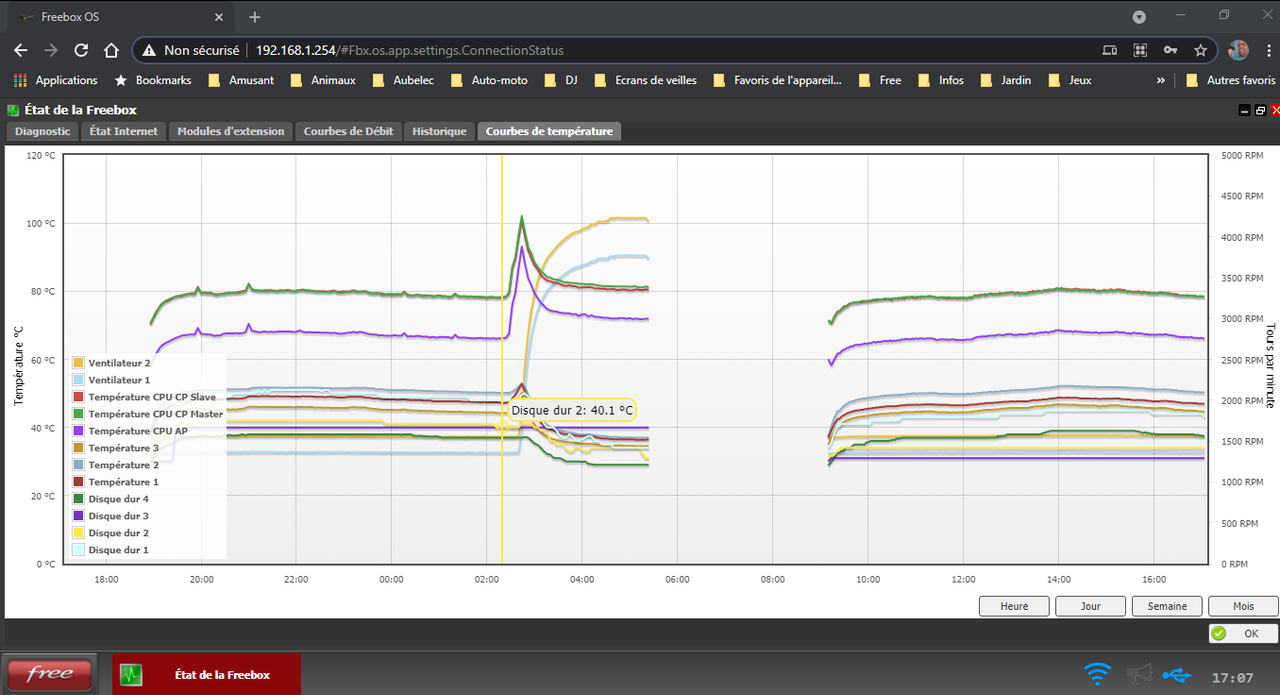Open the Free bookmark folder
This screenshot has height=695, width=1280.
[x=879, y=80]
